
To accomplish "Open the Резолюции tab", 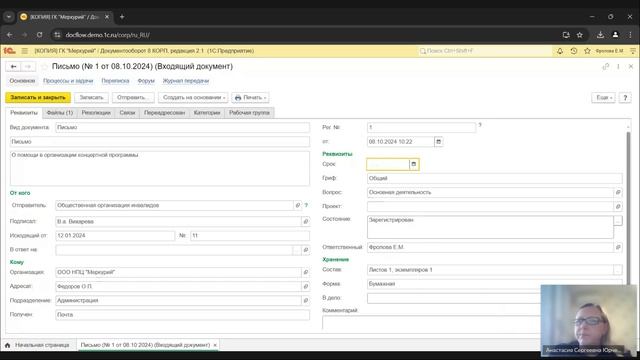I will tap(96, 113).
